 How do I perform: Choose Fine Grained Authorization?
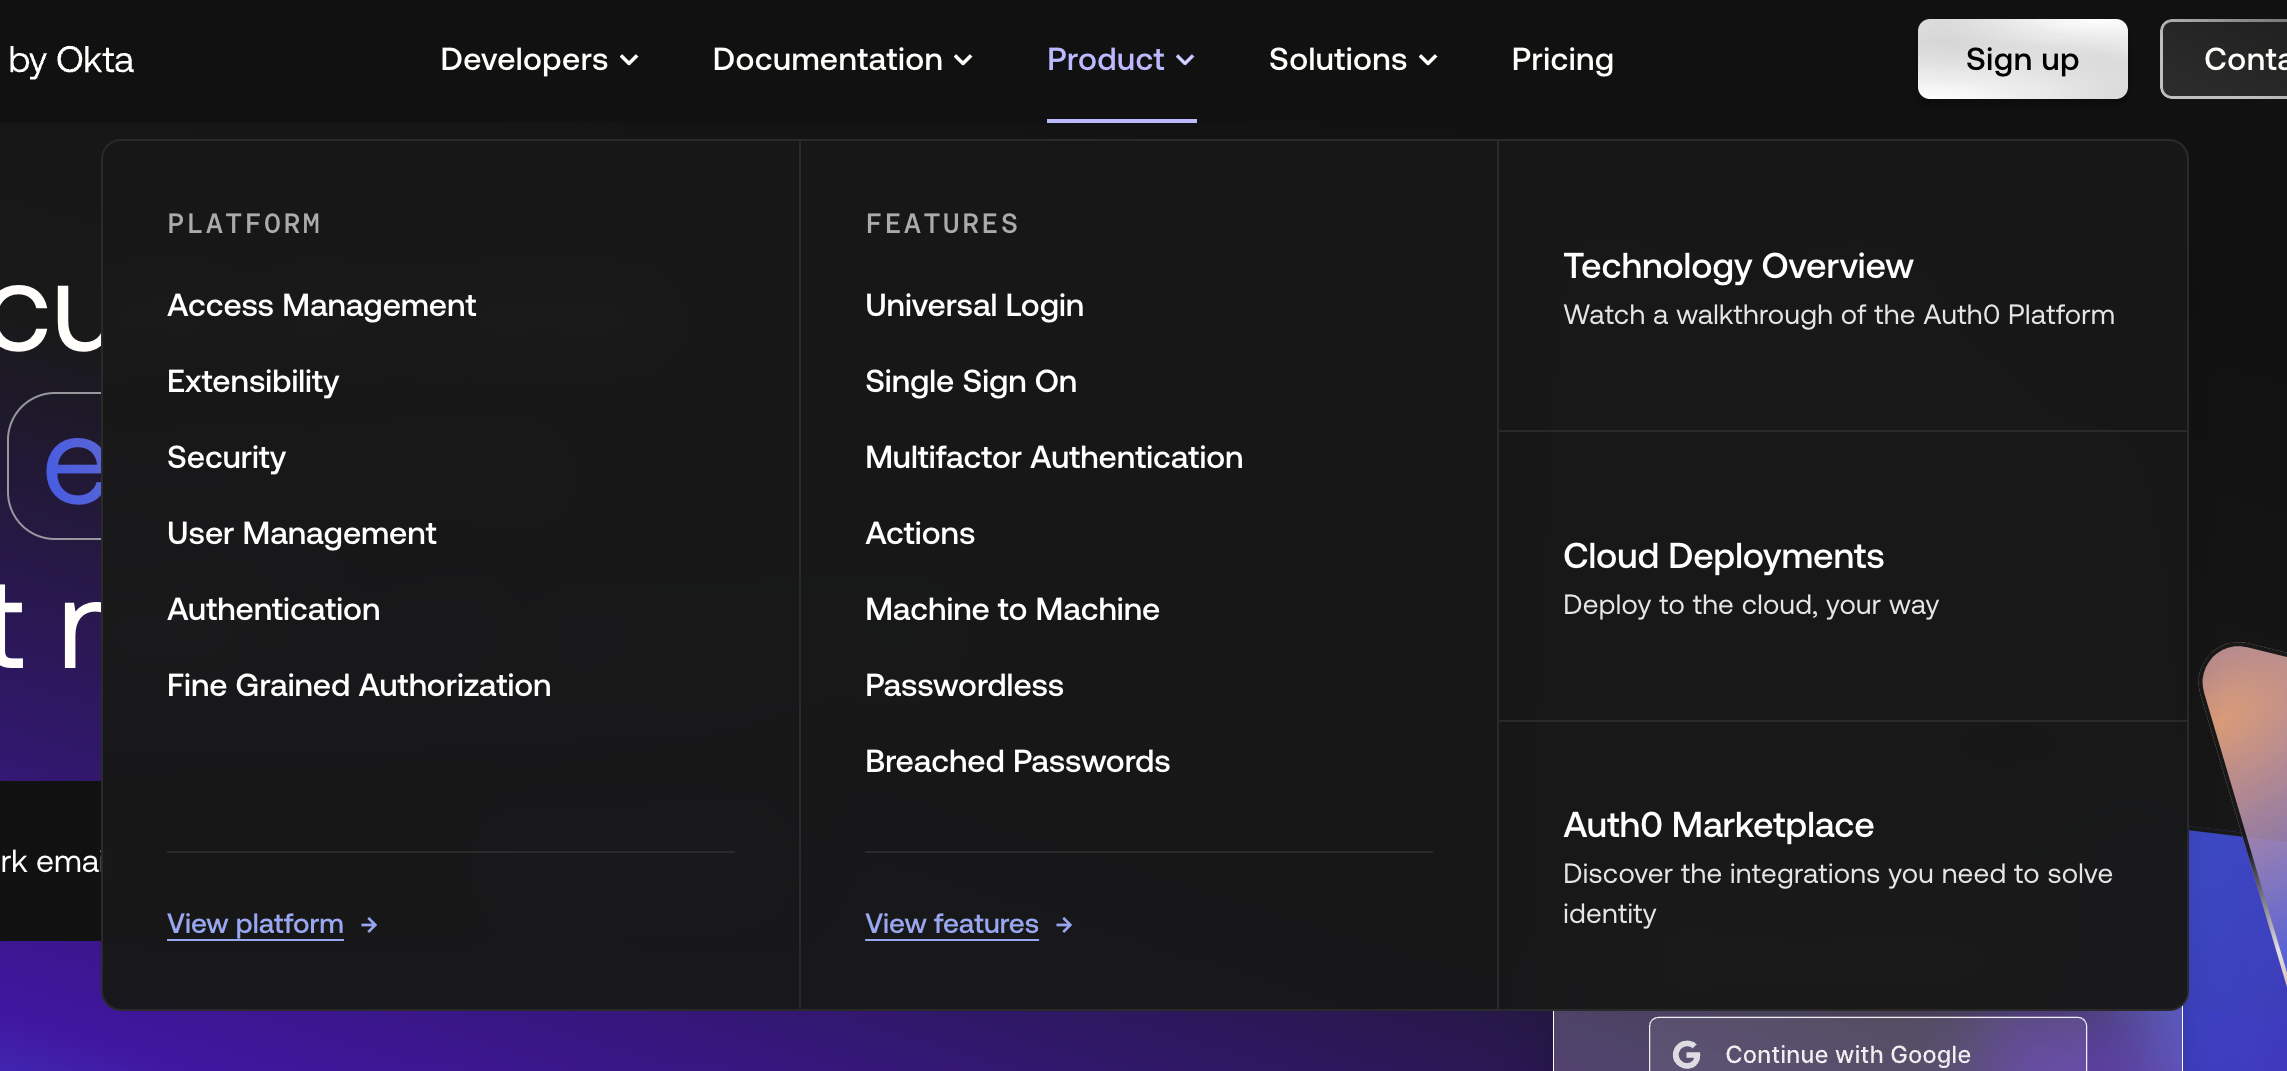[x=358, y=685]
